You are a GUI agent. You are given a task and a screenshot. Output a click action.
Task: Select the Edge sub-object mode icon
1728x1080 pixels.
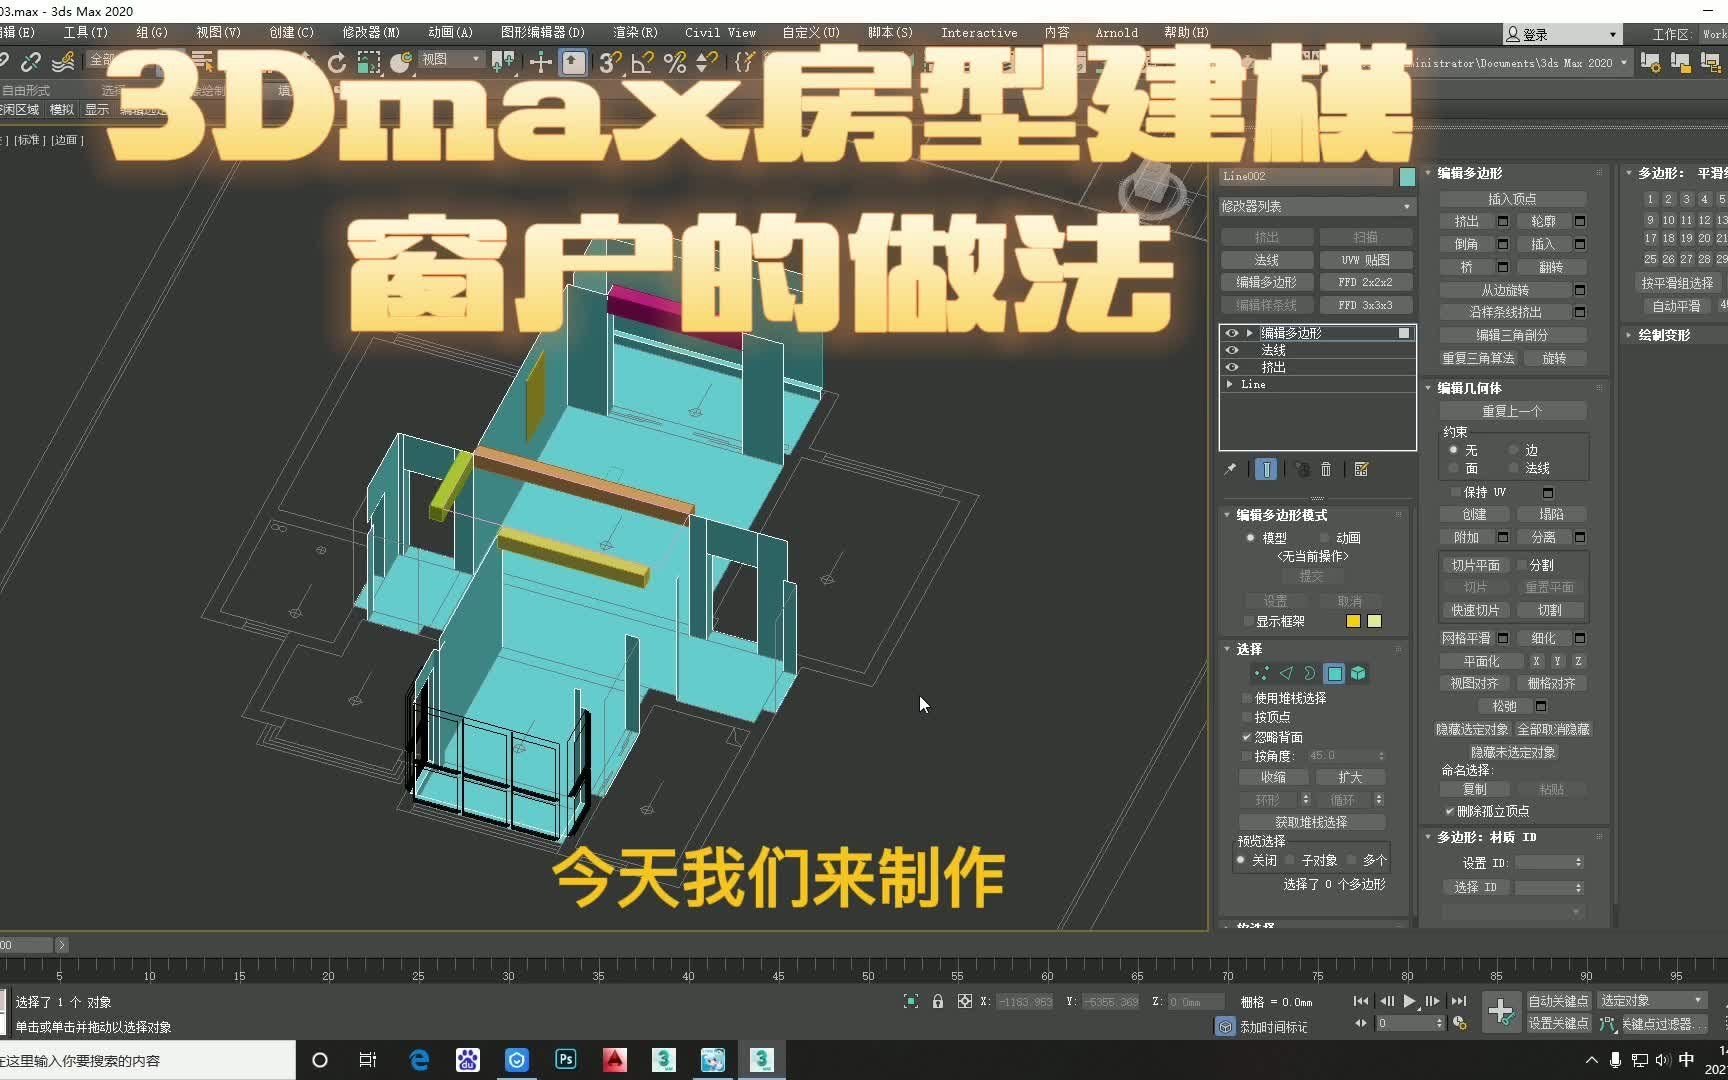[1287, 673]
